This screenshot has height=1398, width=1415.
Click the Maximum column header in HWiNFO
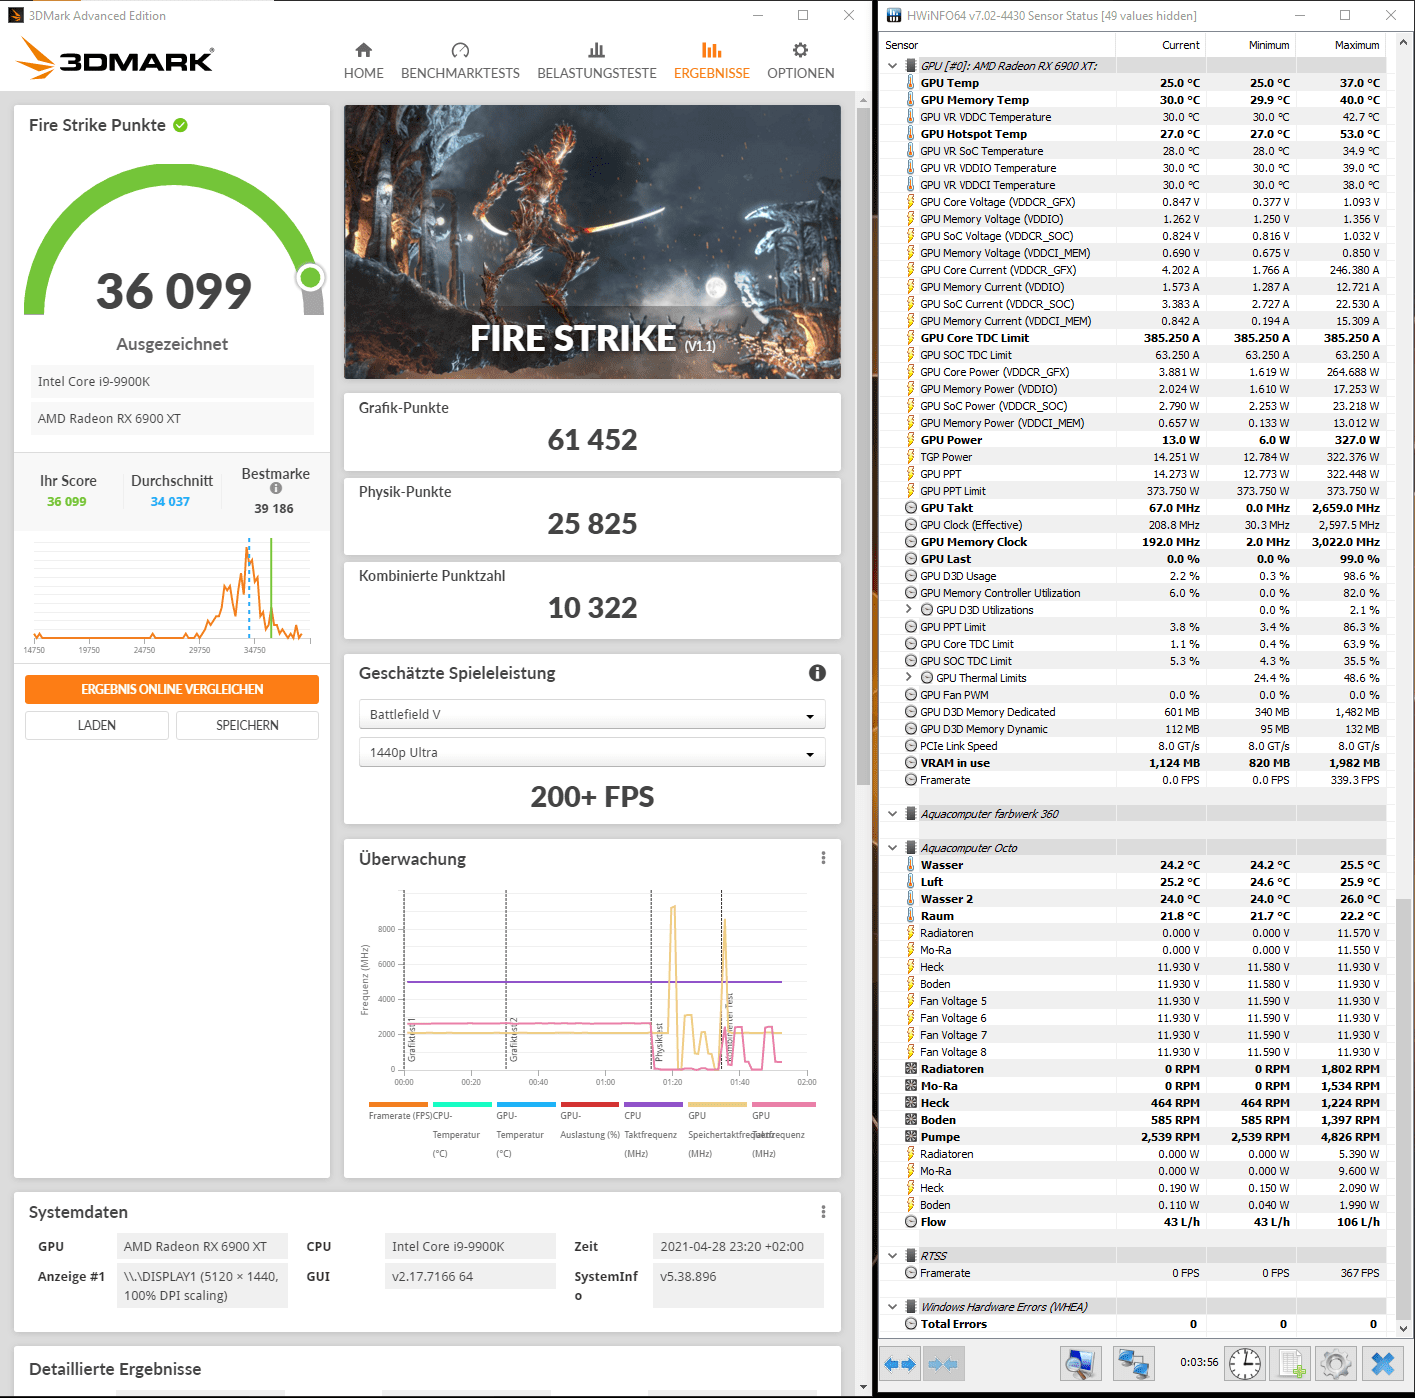coord(1341,45)
